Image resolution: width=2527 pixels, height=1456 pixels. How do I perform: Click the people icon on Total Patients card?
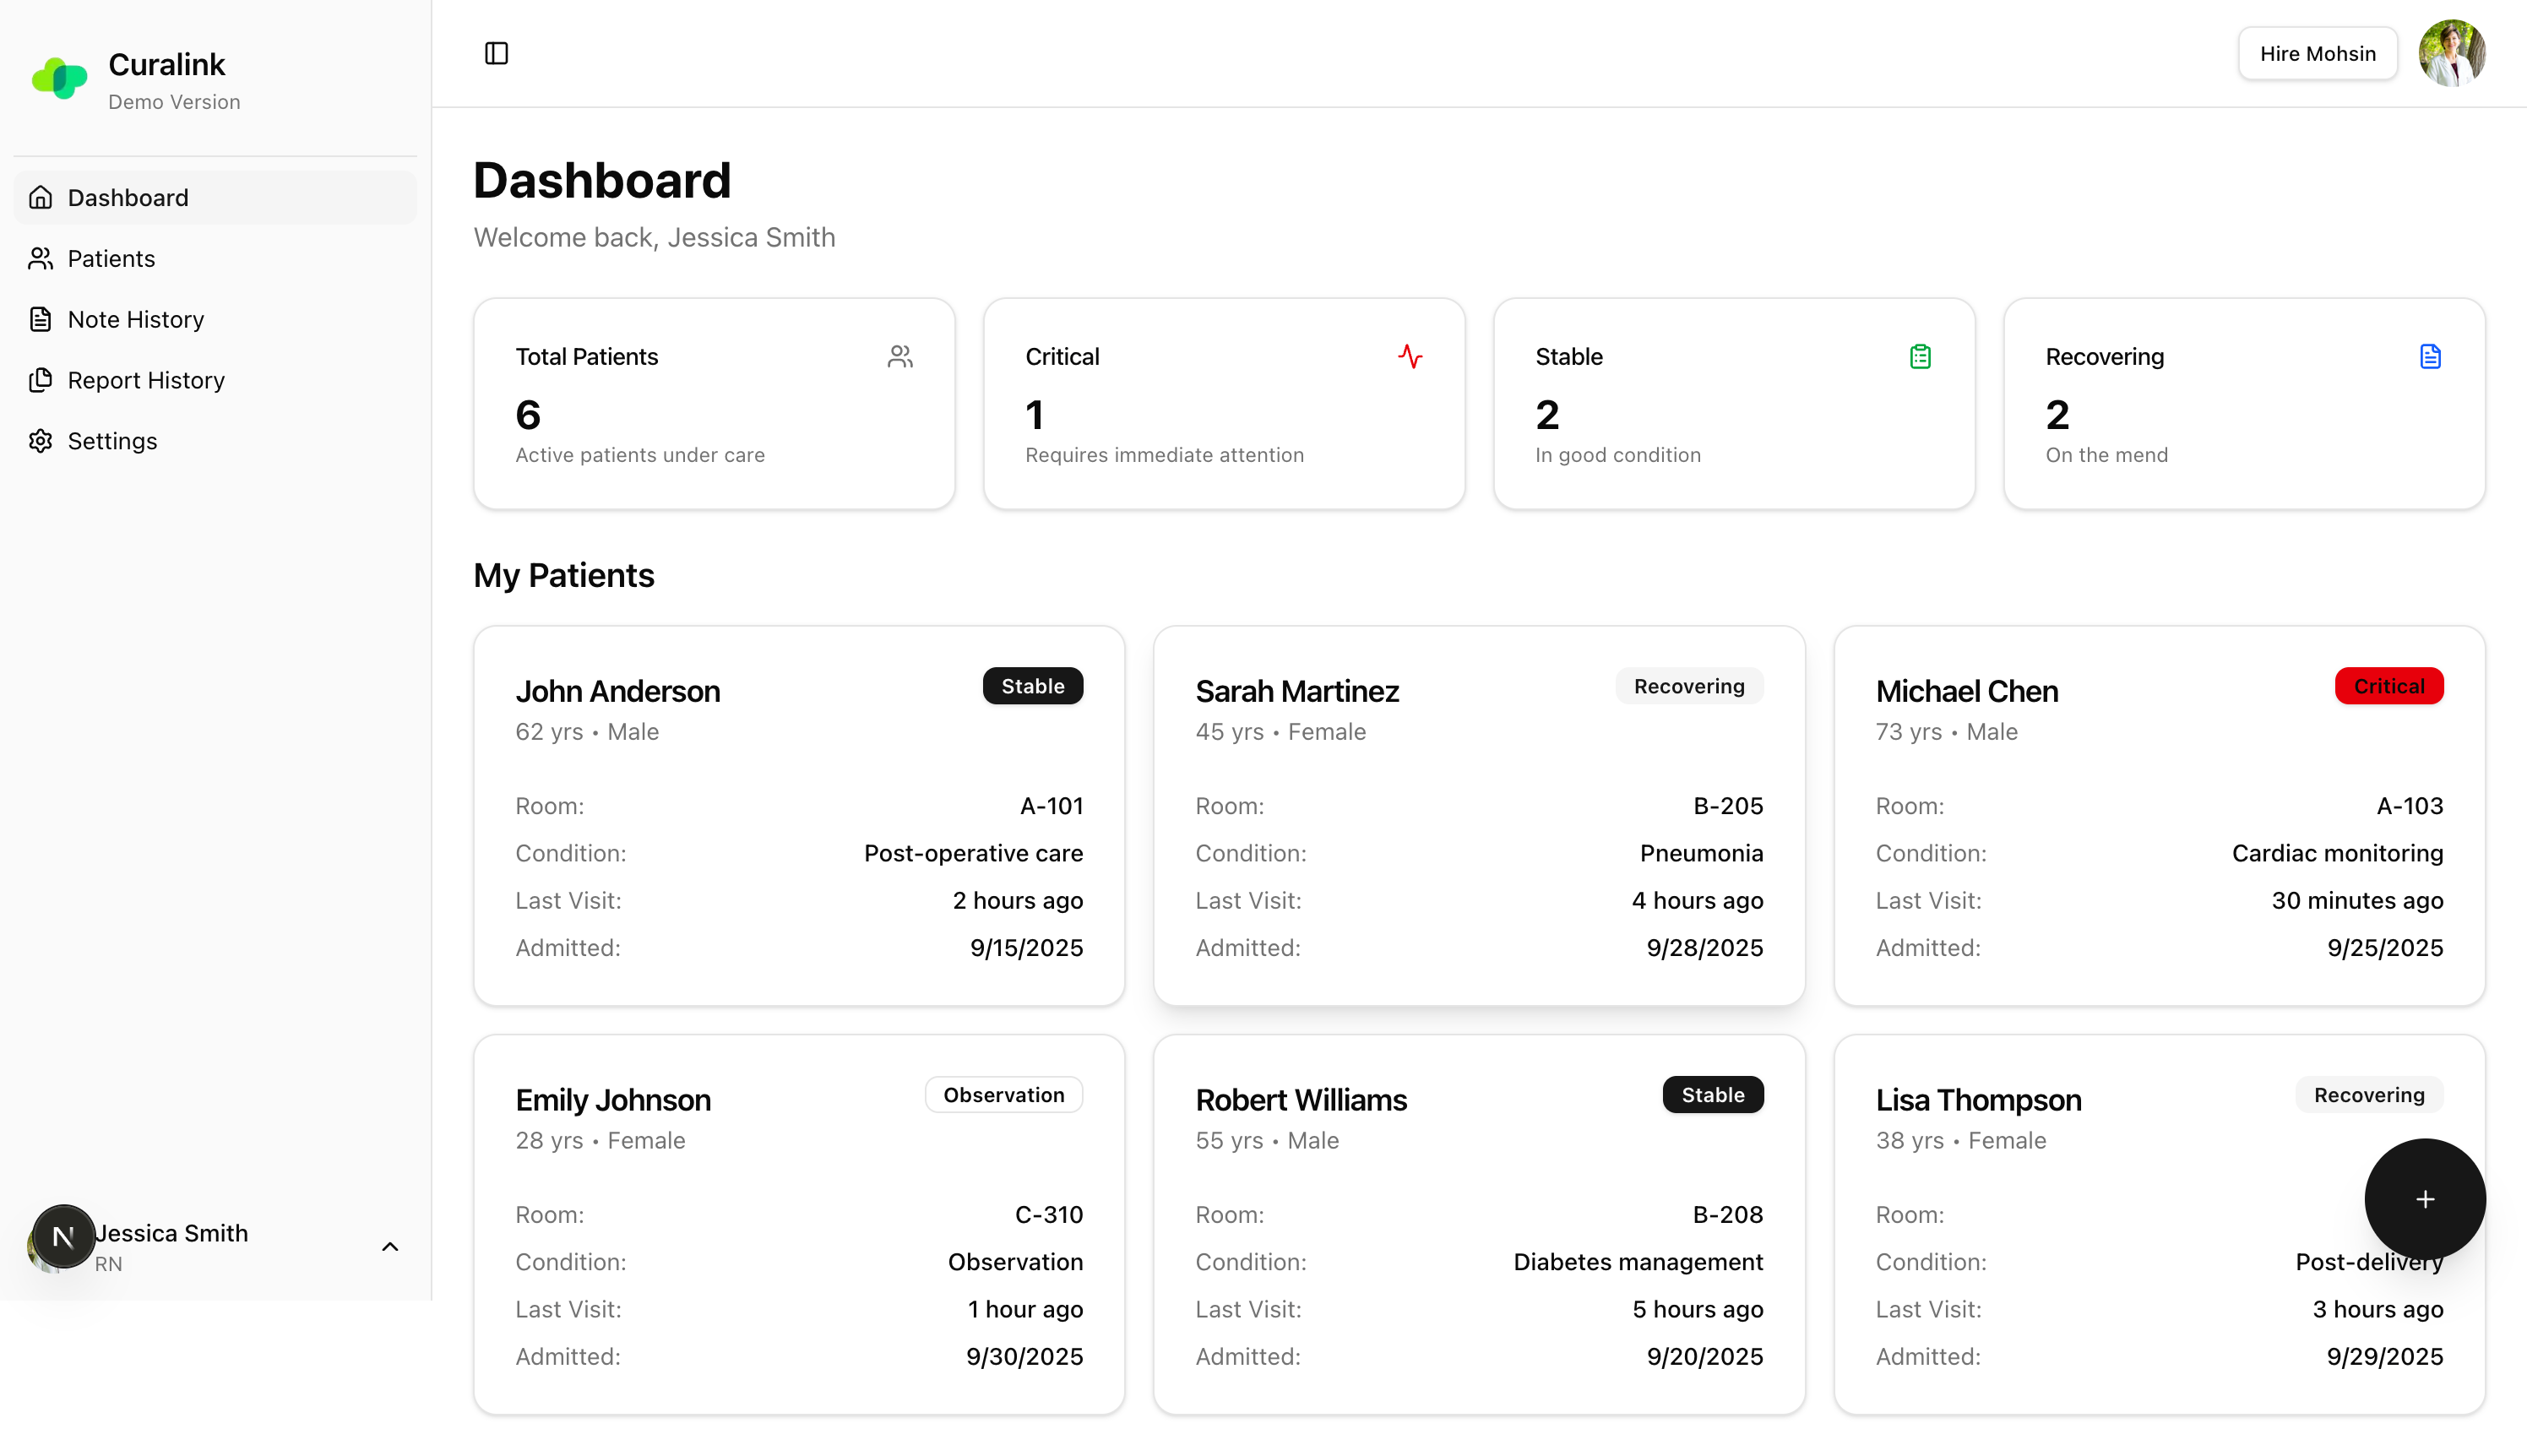[x=900, y=356]
